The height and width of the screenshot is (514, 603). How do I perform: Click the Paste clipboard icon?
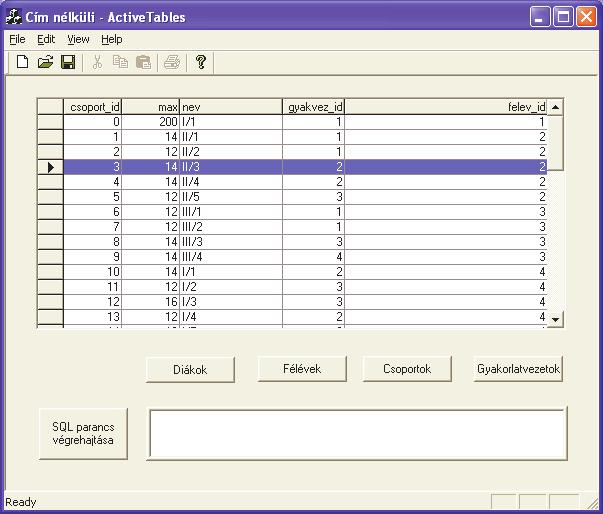pos(143,62)
